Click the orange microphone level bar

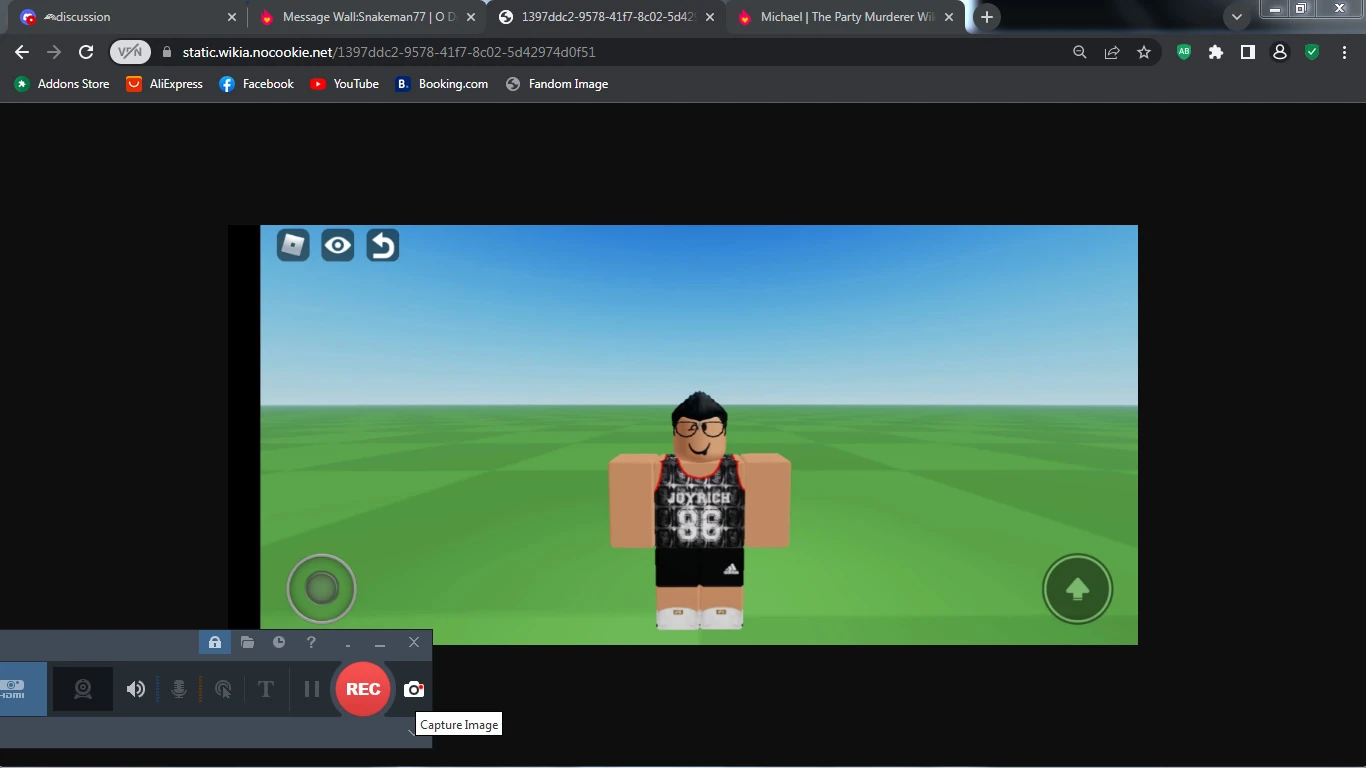coord(201,689)
